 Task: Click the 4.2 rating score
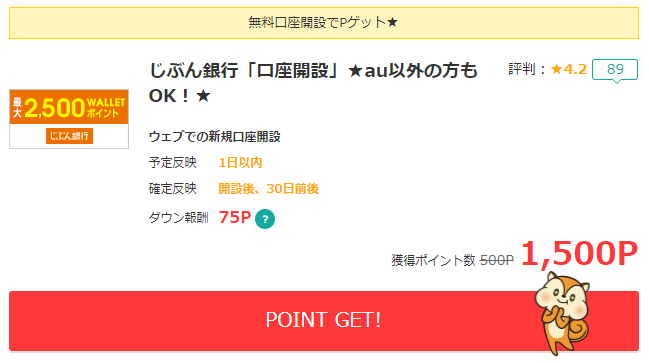(575, 69)
